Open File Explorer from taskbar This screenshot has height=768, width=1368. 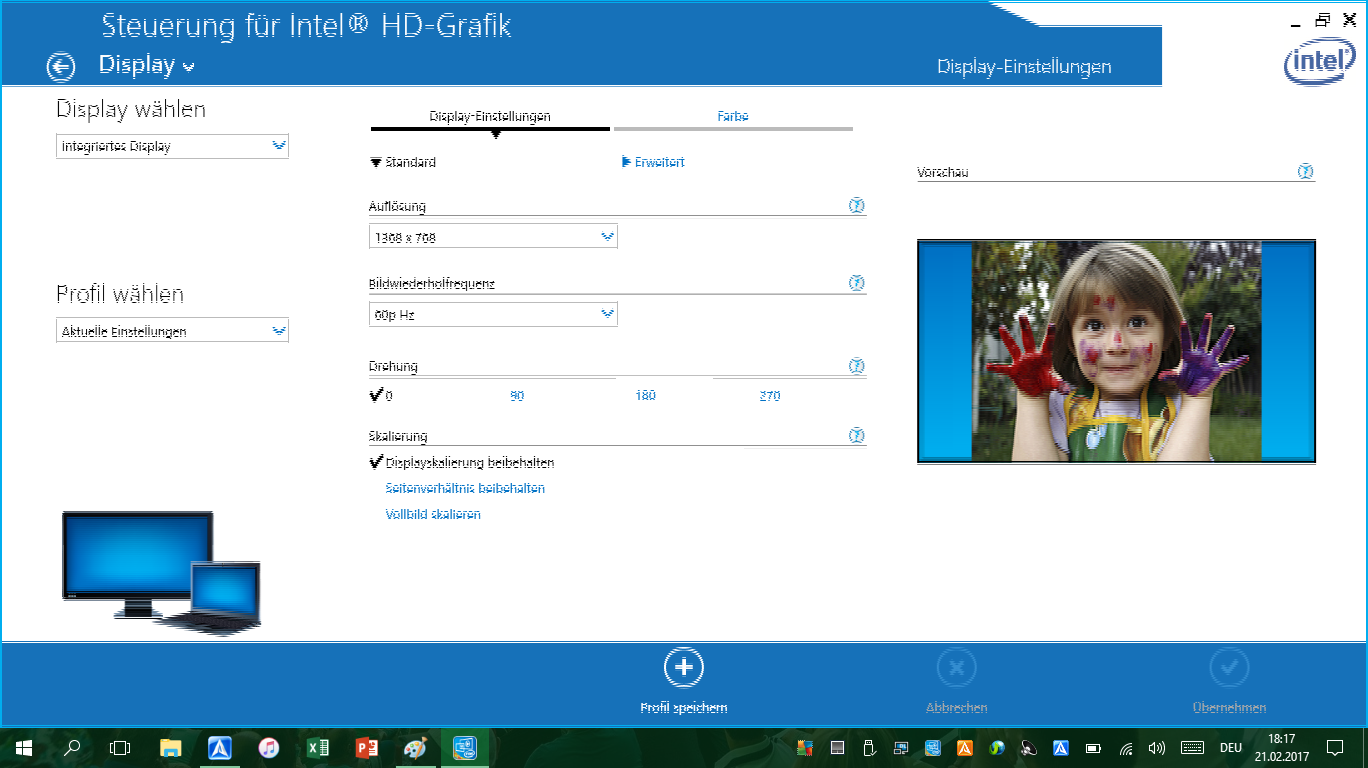tap(171, 748)
